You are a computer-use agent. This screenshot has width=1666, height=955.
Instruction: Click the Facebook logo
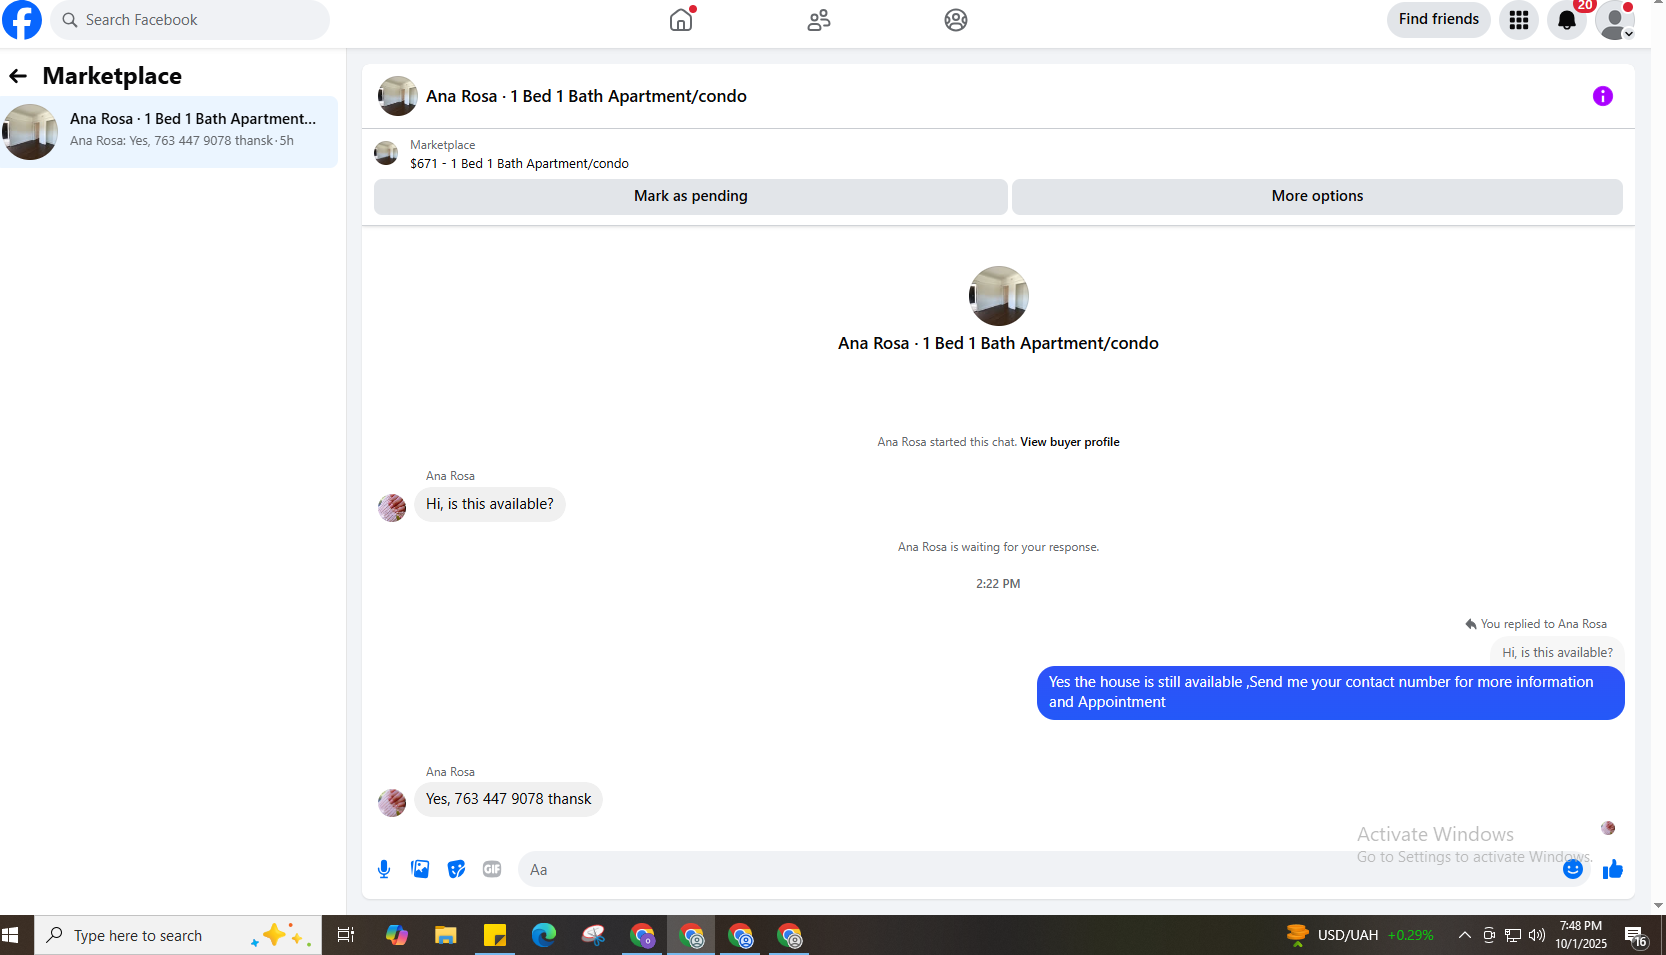click(21, 20)
